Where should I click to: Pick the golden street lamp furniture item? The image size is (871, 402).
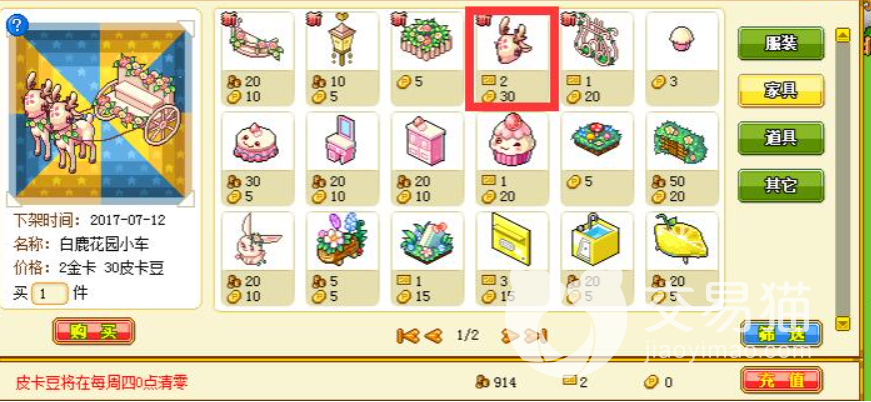pos(342,58)
